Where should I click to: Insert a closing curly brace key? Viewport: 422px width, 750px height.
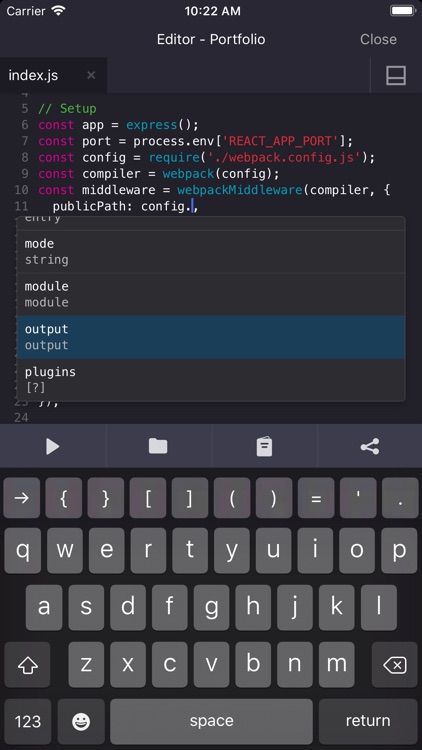tap(106, 498)
